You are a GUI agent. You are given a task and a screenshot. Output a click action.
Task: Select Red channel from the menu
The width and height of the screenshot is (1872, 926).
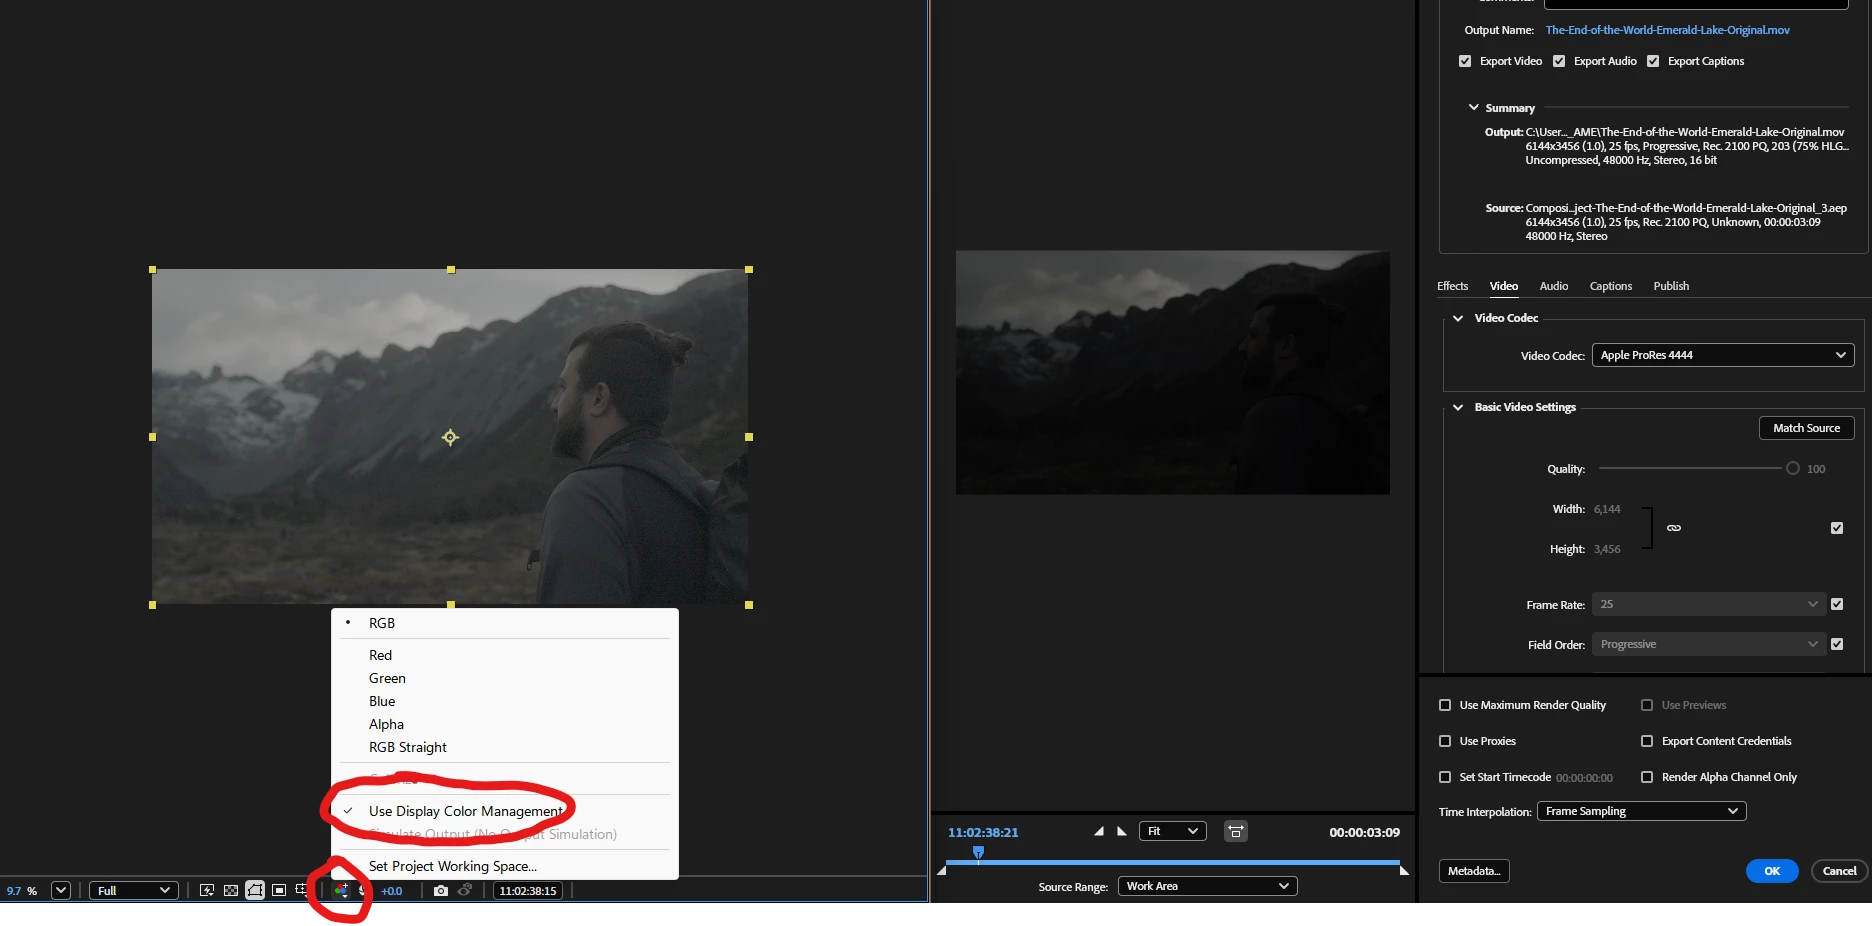pyautogui.click(x=505, y=655)
